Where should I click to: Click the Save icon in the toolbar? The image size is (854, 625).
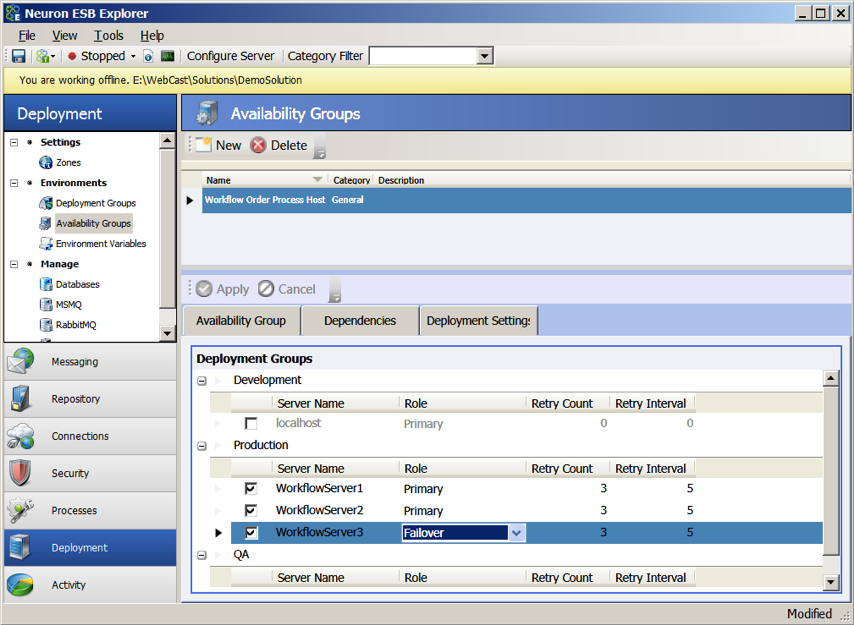coord(19,56)
